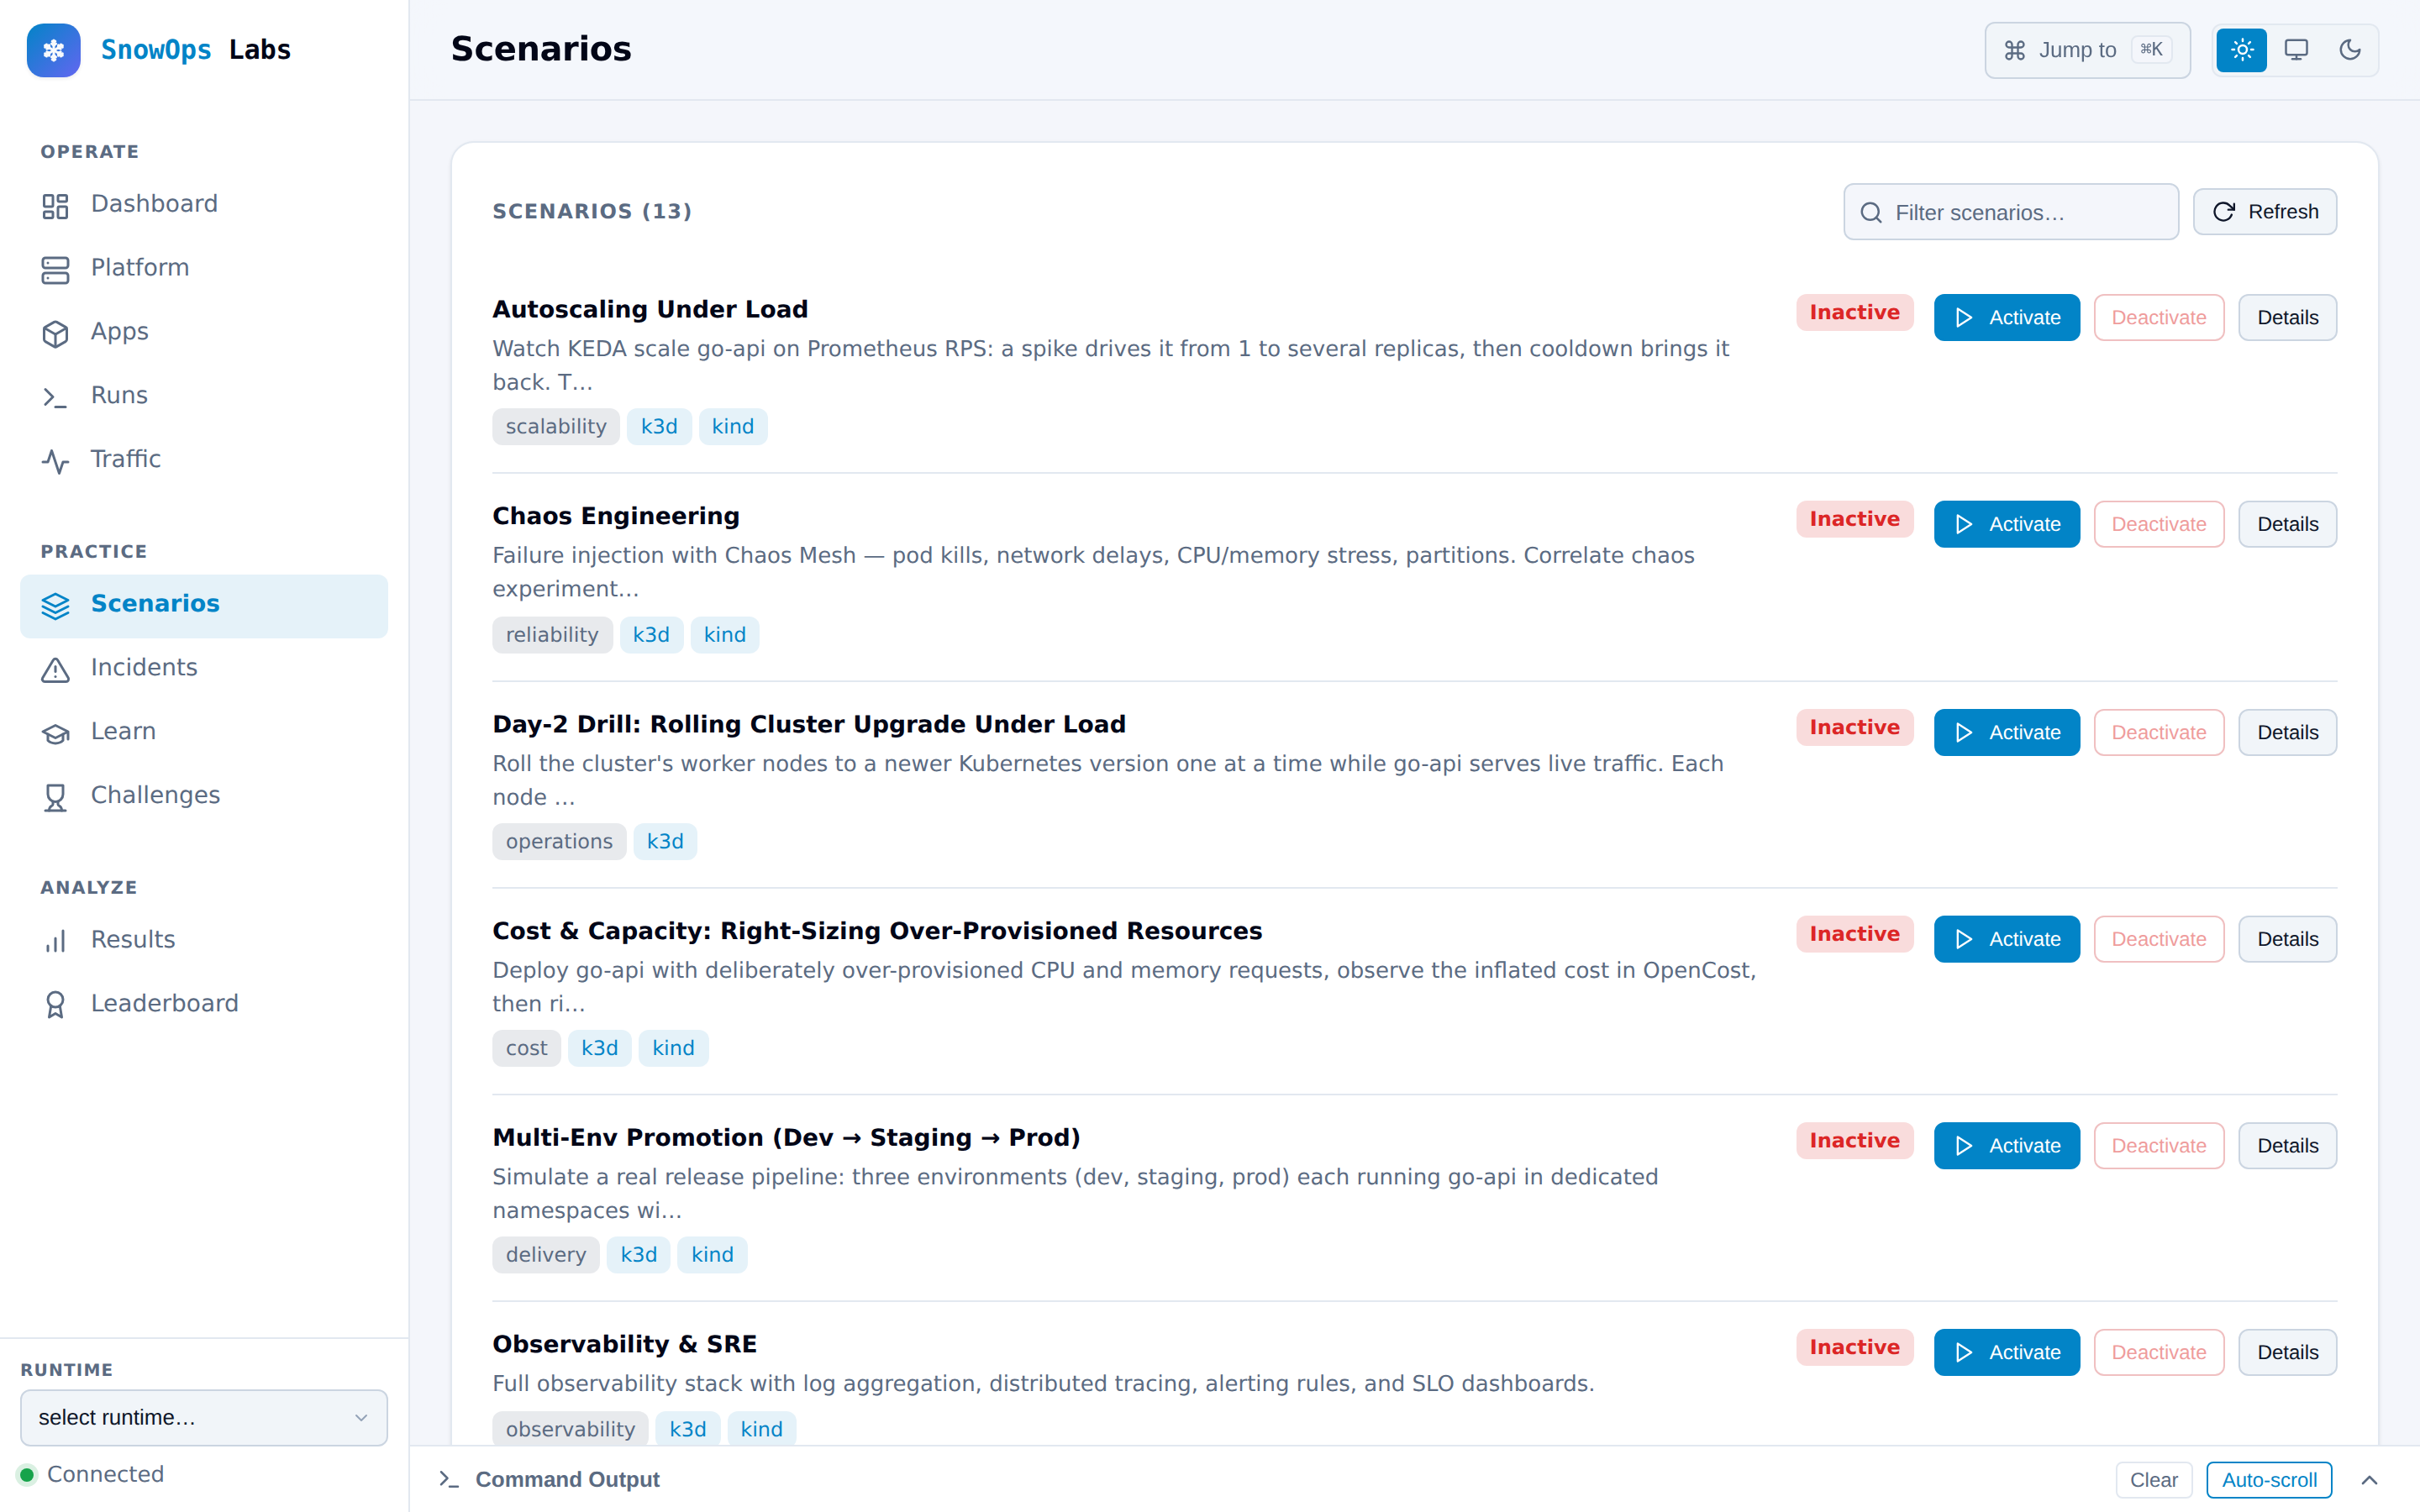
Task: Open Dashboard from the sidebar
Action: [x=204, y=204]
